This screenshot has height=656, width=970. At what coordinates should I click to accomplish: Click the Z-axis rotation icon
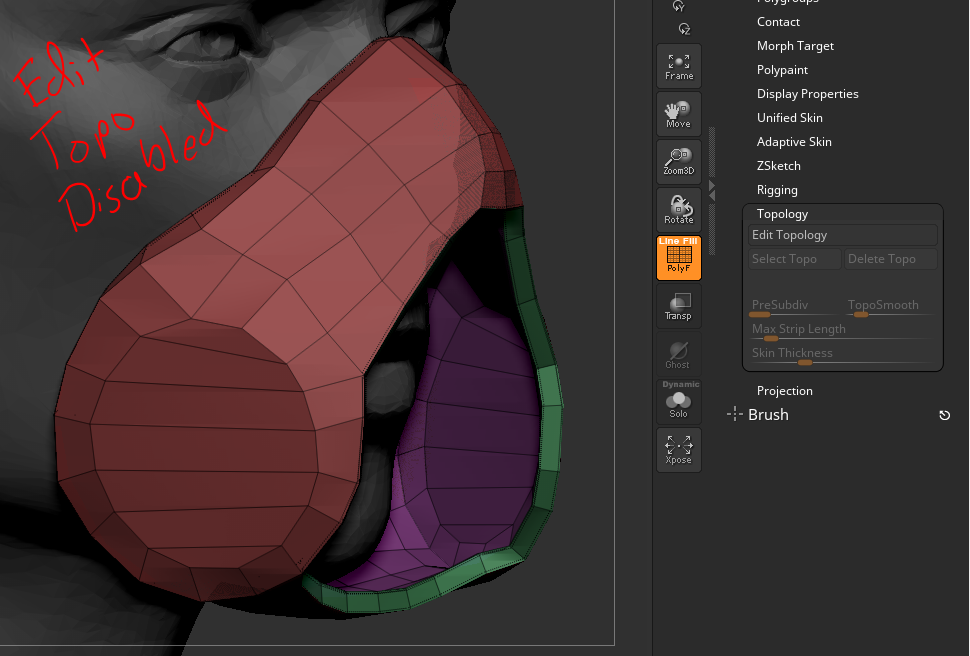(x=684, y=29)
